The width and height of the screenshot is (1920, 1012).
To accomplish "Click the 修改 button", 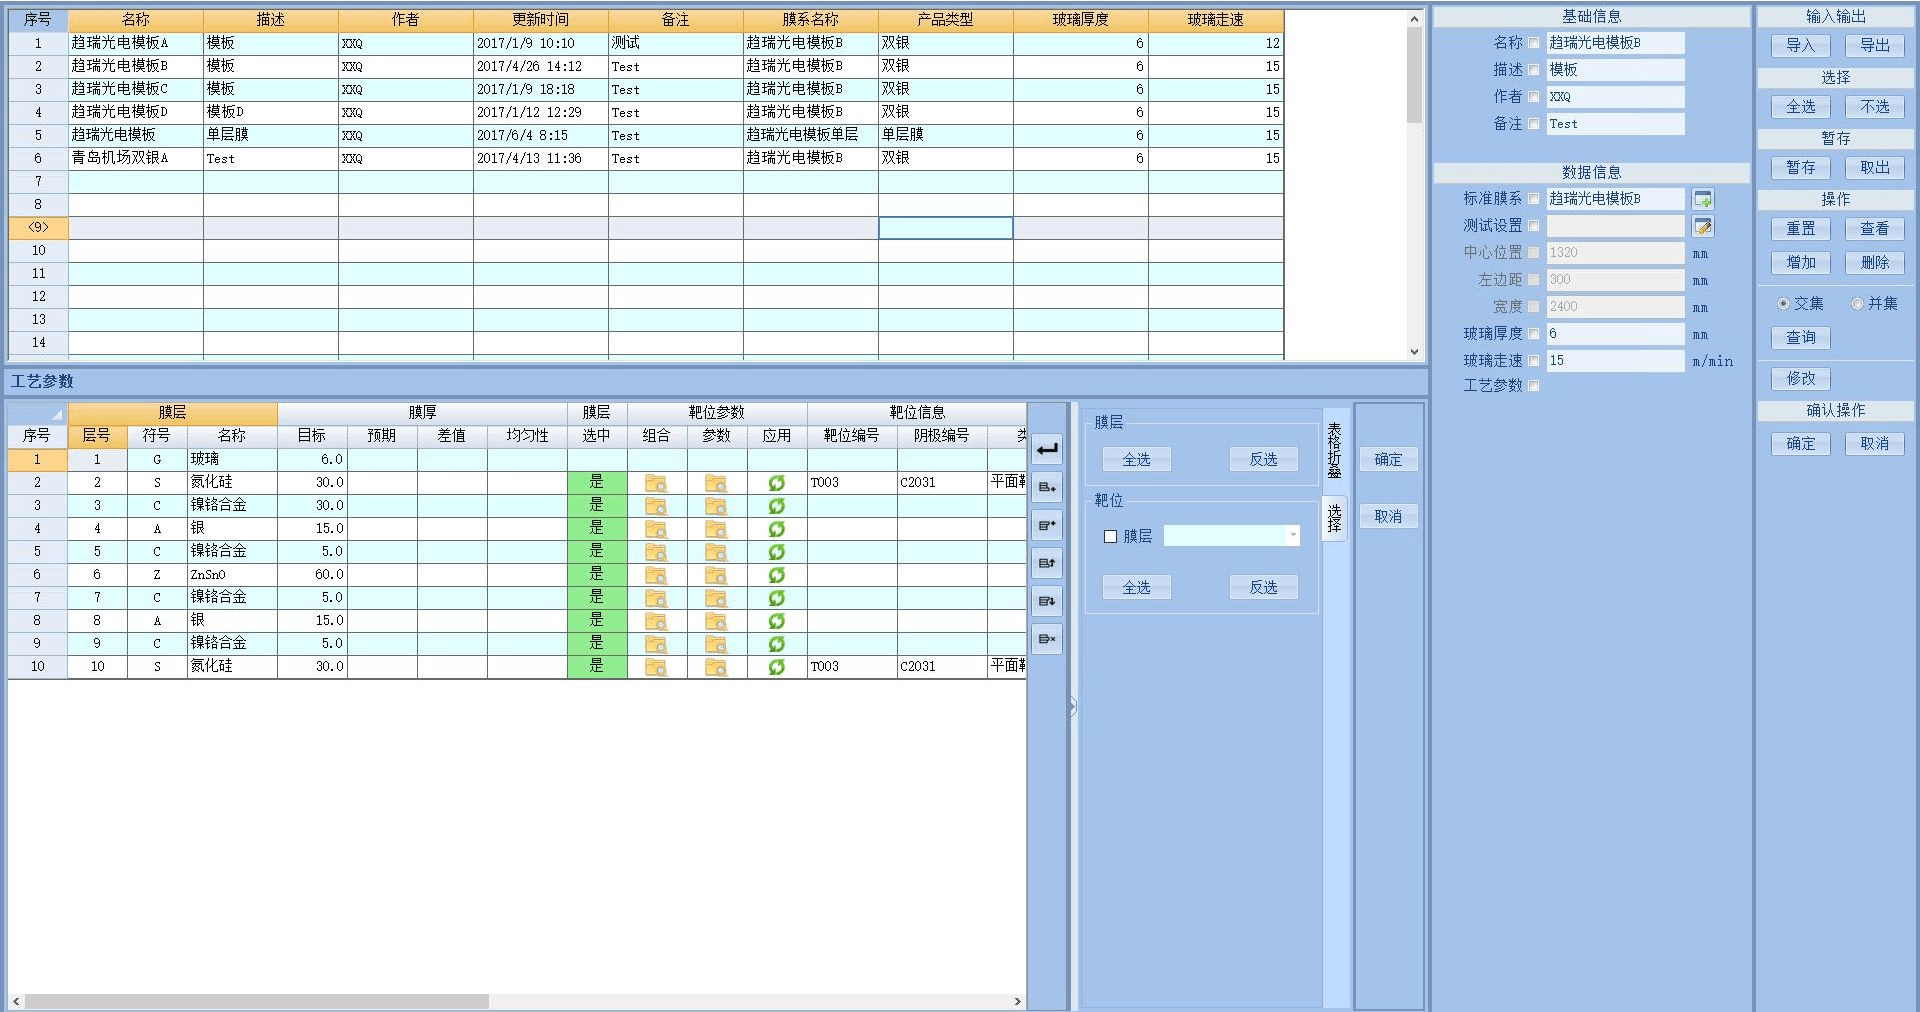I will tap(1800, 379).
